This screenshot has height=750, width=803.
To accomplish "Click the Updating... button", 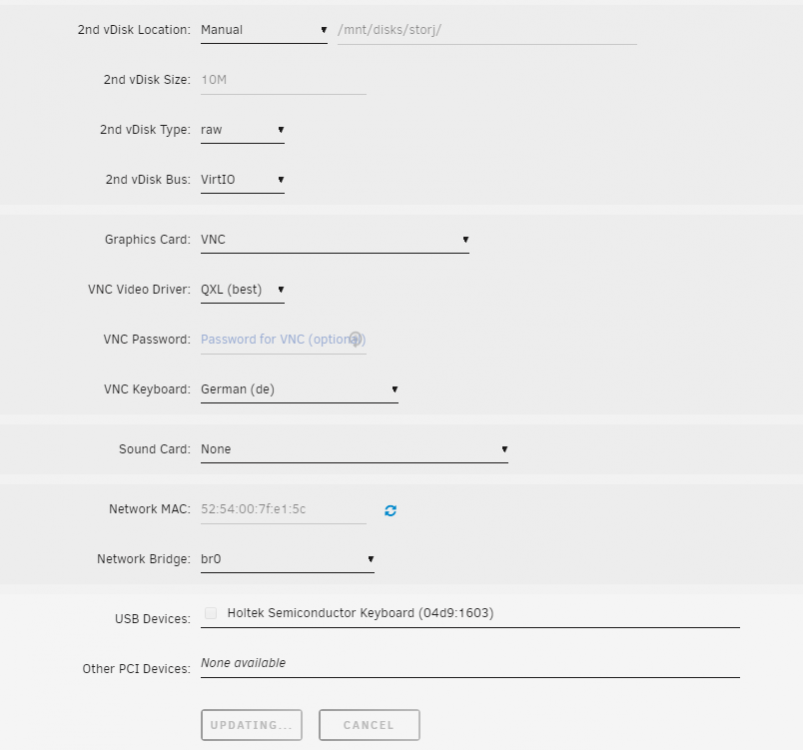I will click(x=251, y=725).
